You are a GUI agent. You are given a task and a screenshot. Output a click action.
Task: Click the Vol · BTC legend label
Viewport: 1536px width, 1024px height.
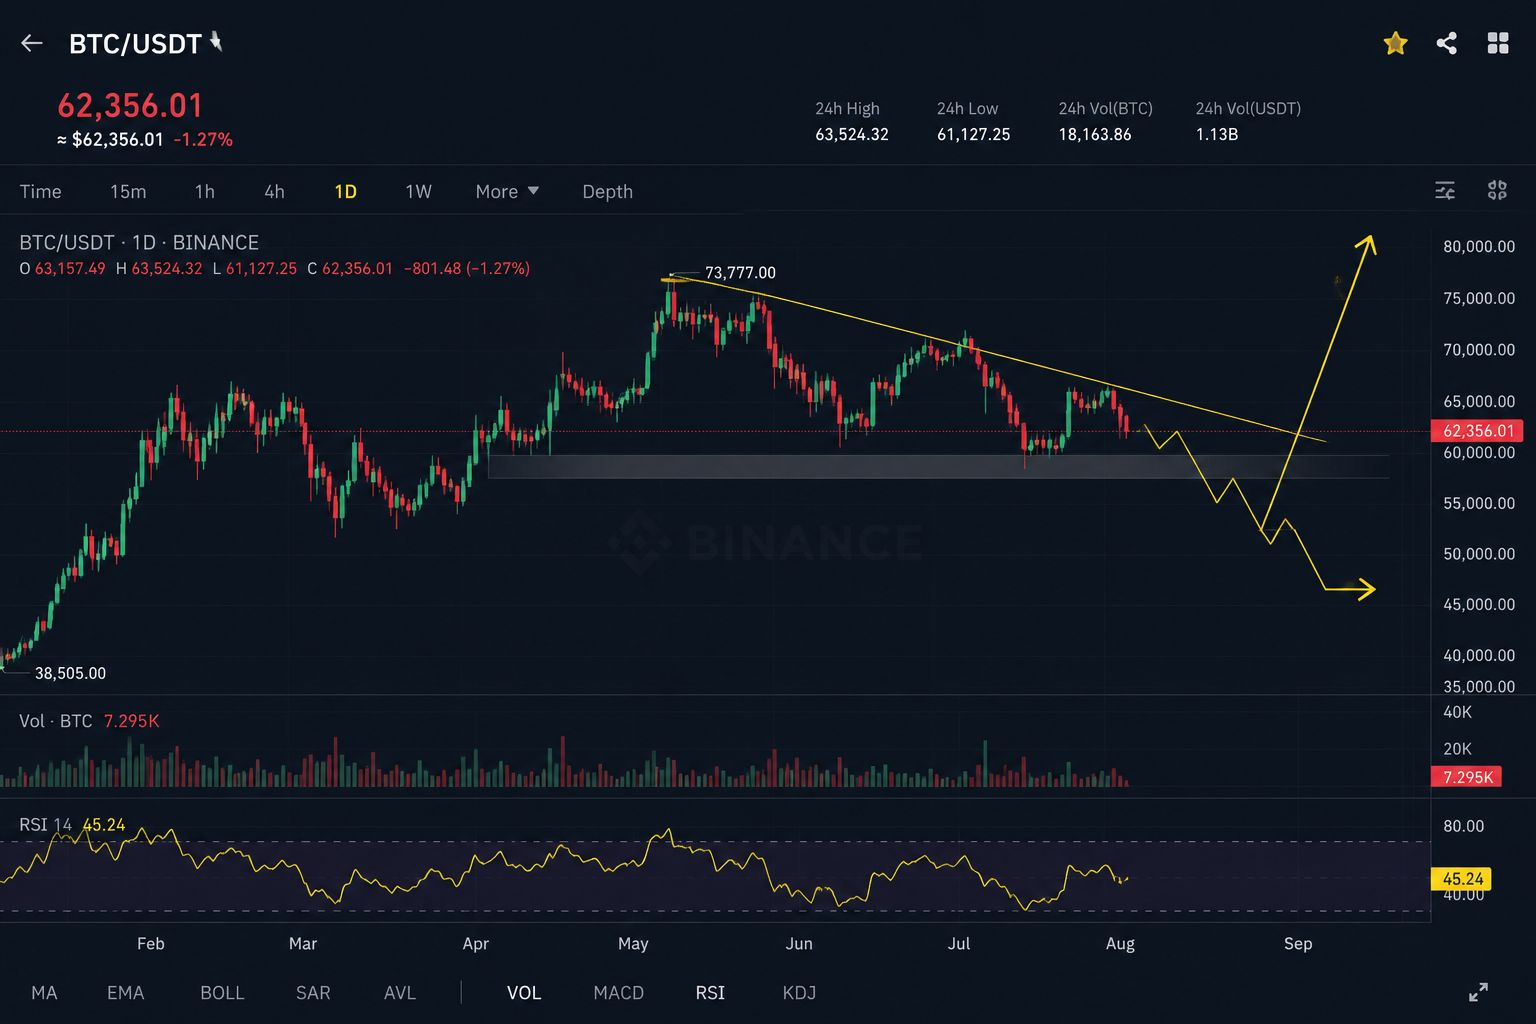coord(56,721)
